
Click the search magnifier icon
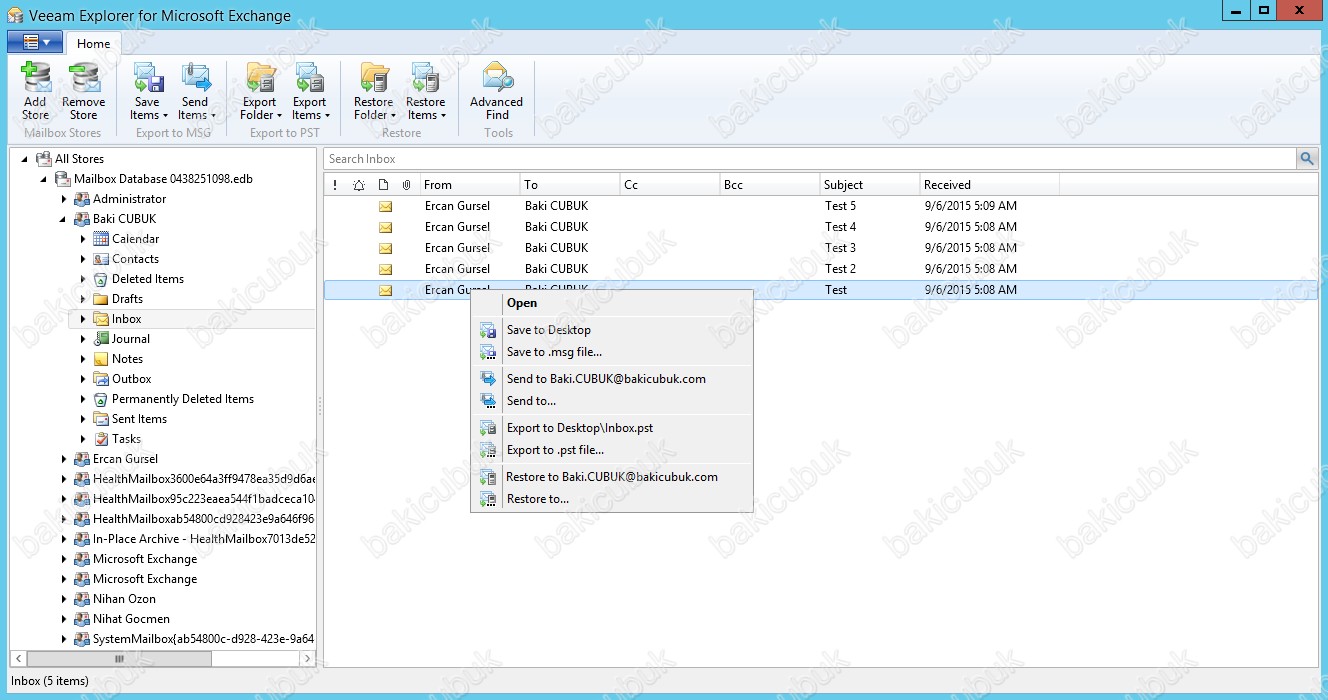pyautogui.click(x=1307, y=159)
